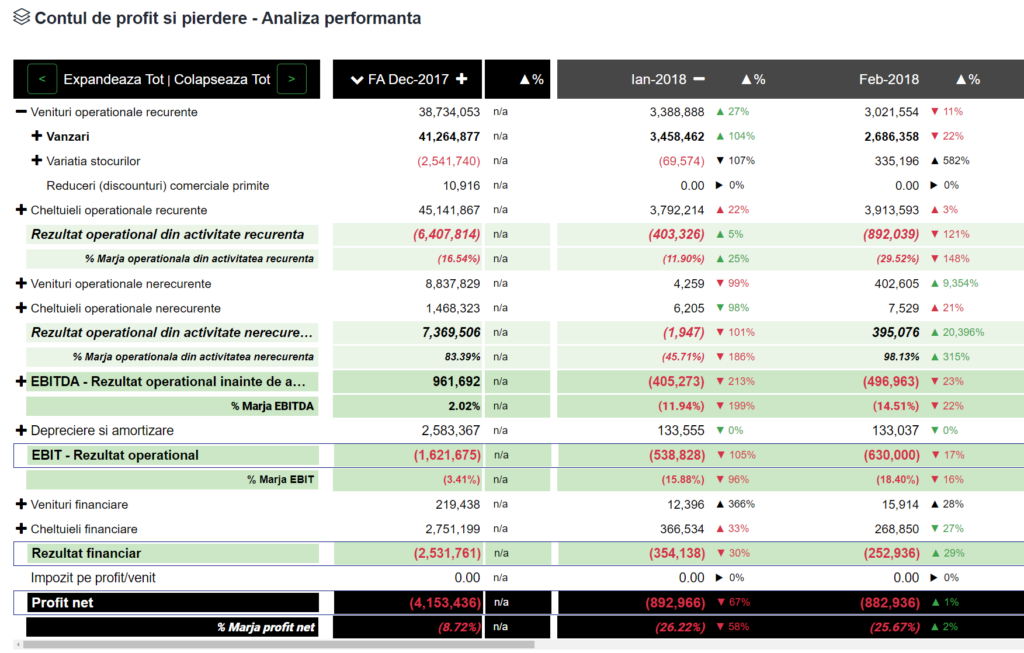Click the green left arrow beside Expandeaza Tot

tap(41, 79)
